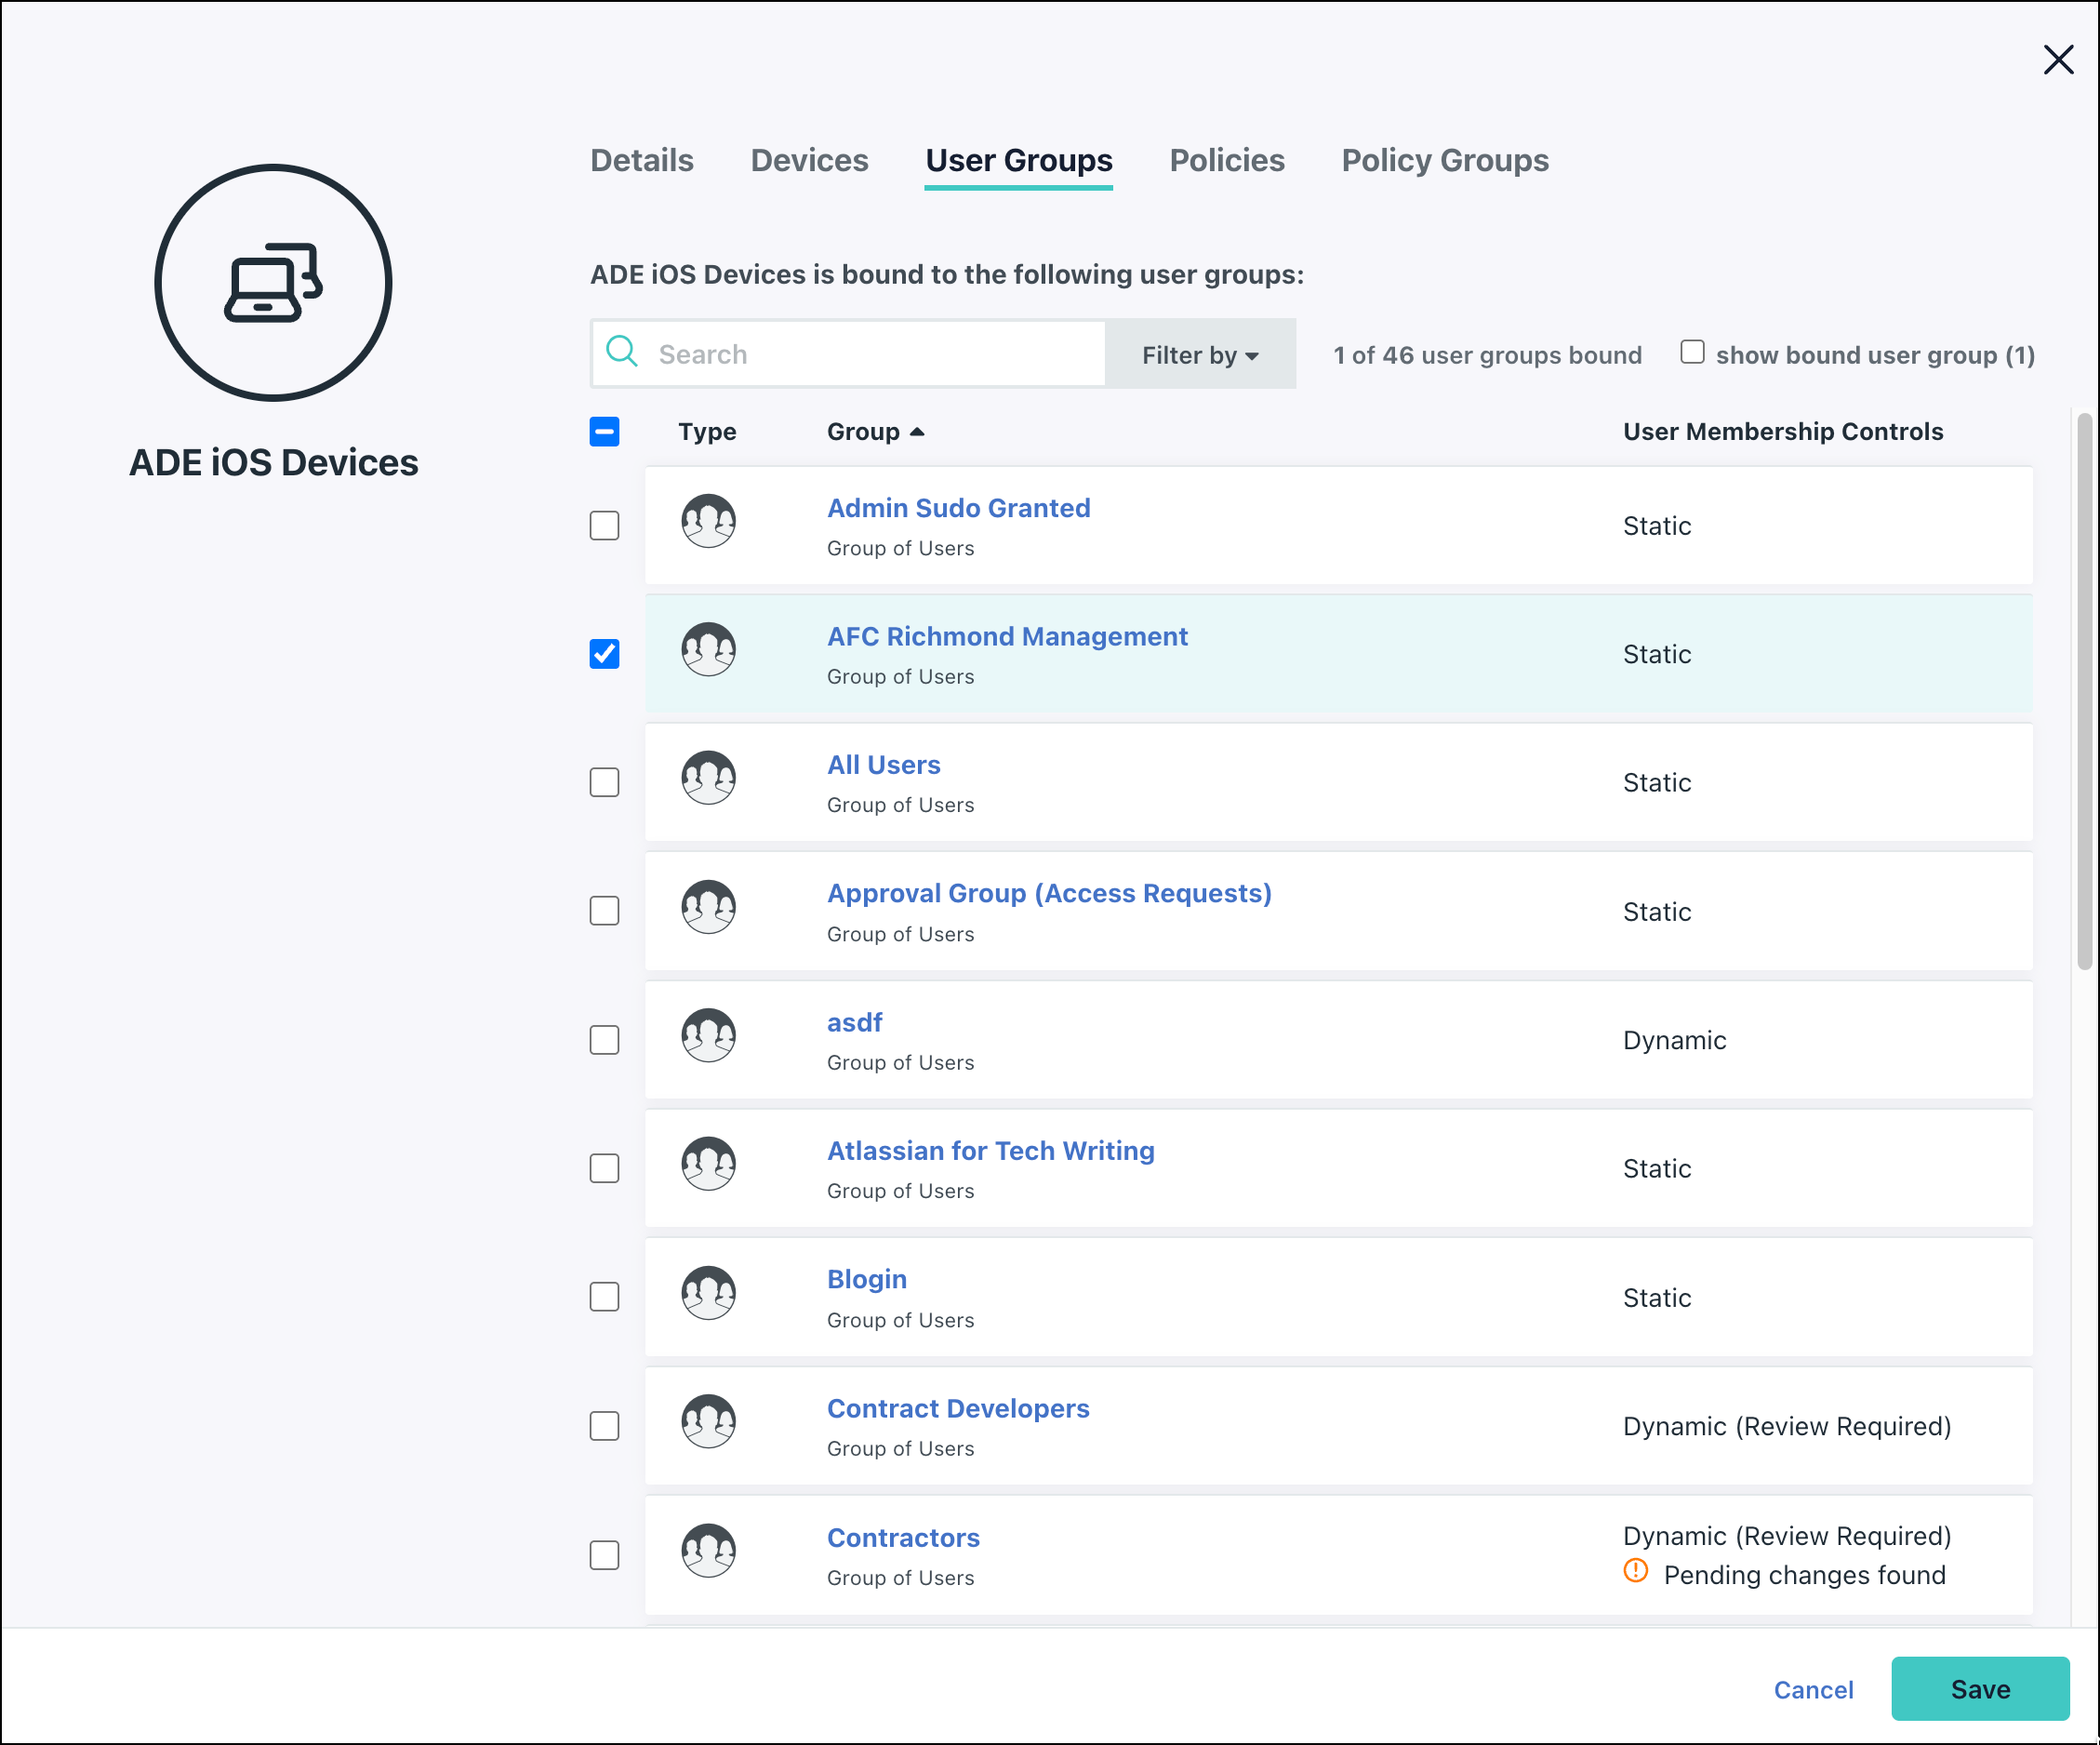Click the Contract Developers group icon
The height and width of the screenshot is (1745, 2100).
[x=708, y=1422]
